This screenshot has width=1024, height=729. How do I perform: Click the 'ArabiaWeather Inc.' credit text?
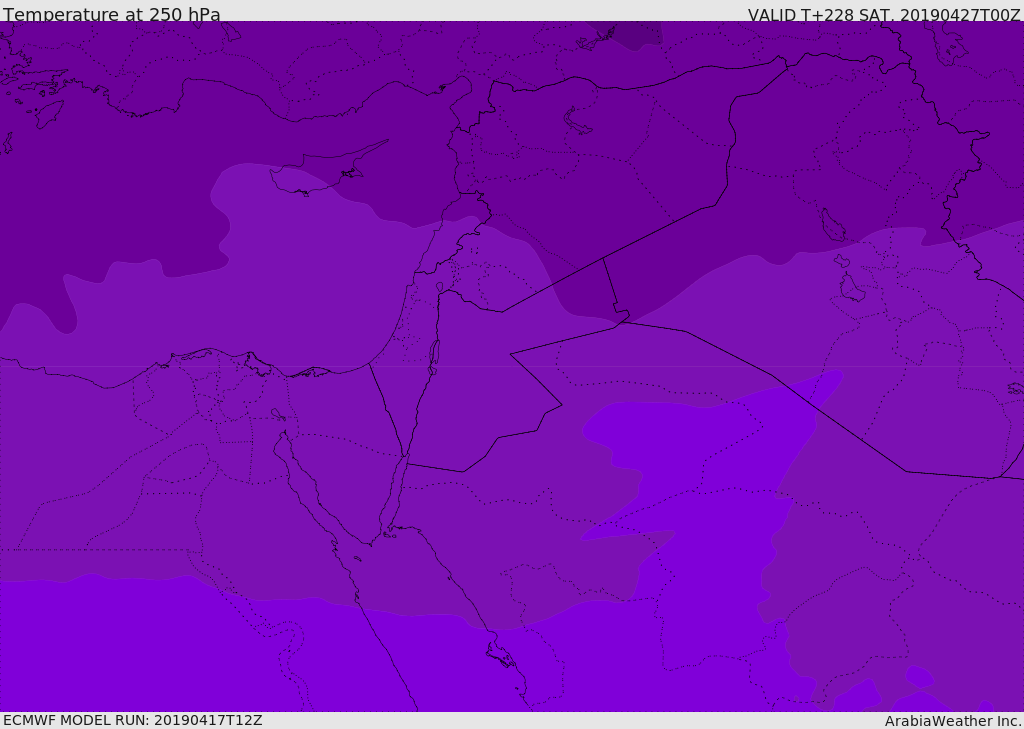pos(953,721)
